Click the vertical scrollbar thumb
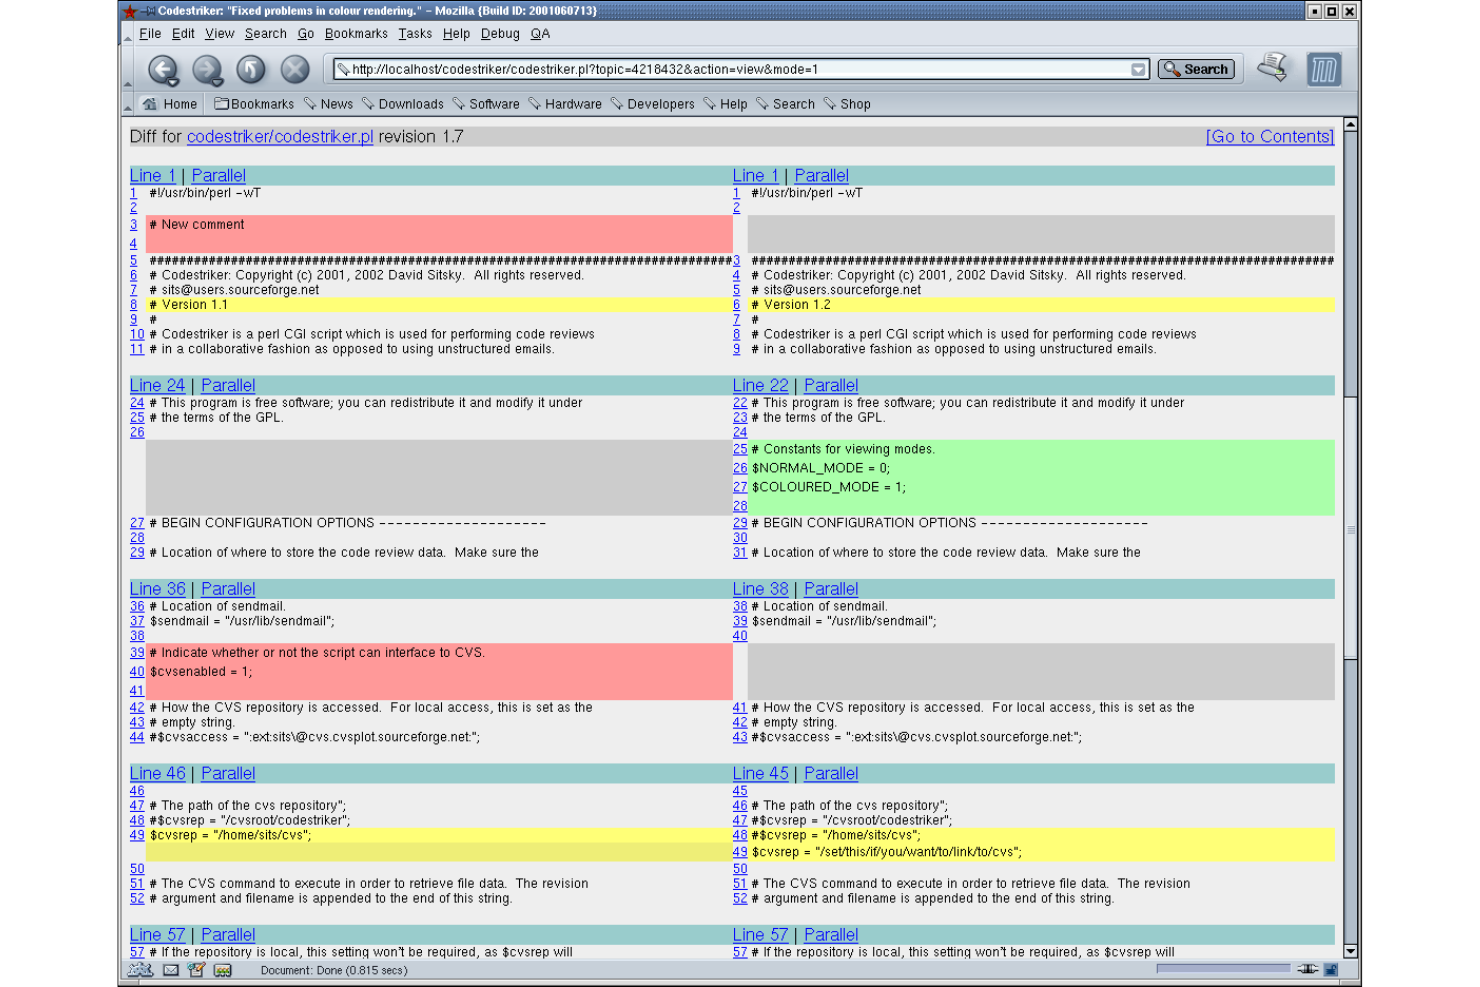This screenshot has height=987, width=1480. (1350, 528)
